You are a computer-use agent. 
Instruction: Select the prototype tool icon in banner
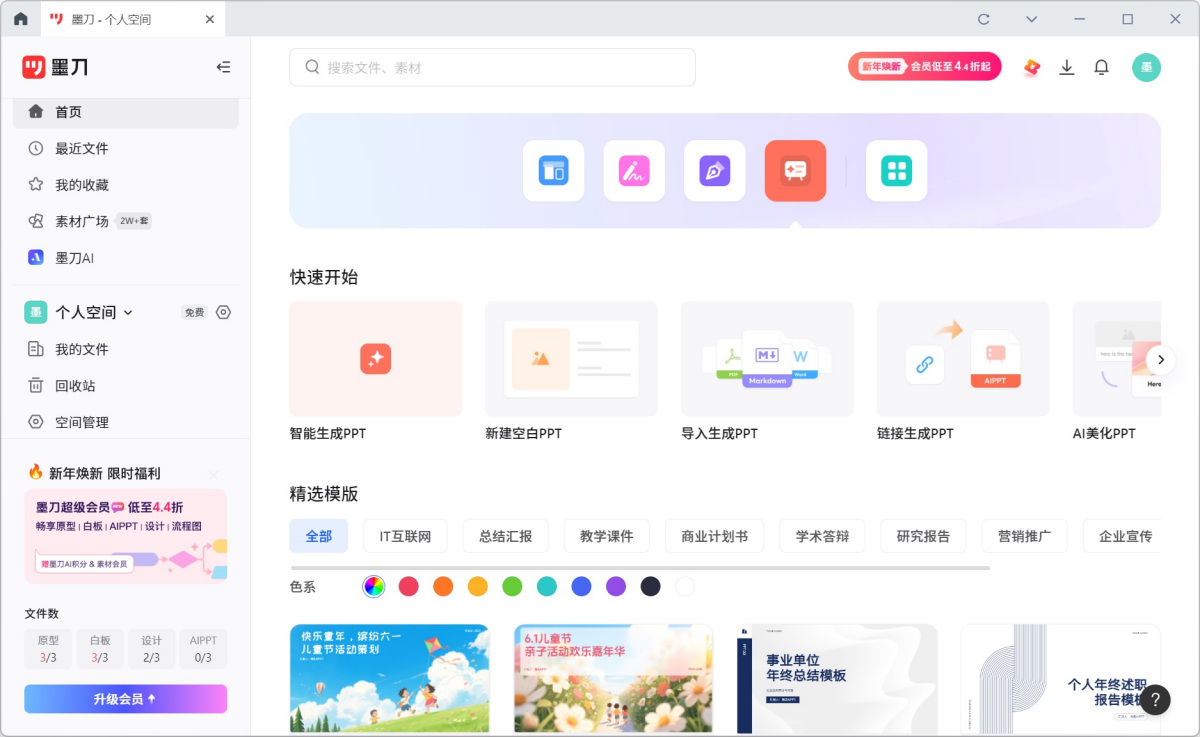click(553, 171)
